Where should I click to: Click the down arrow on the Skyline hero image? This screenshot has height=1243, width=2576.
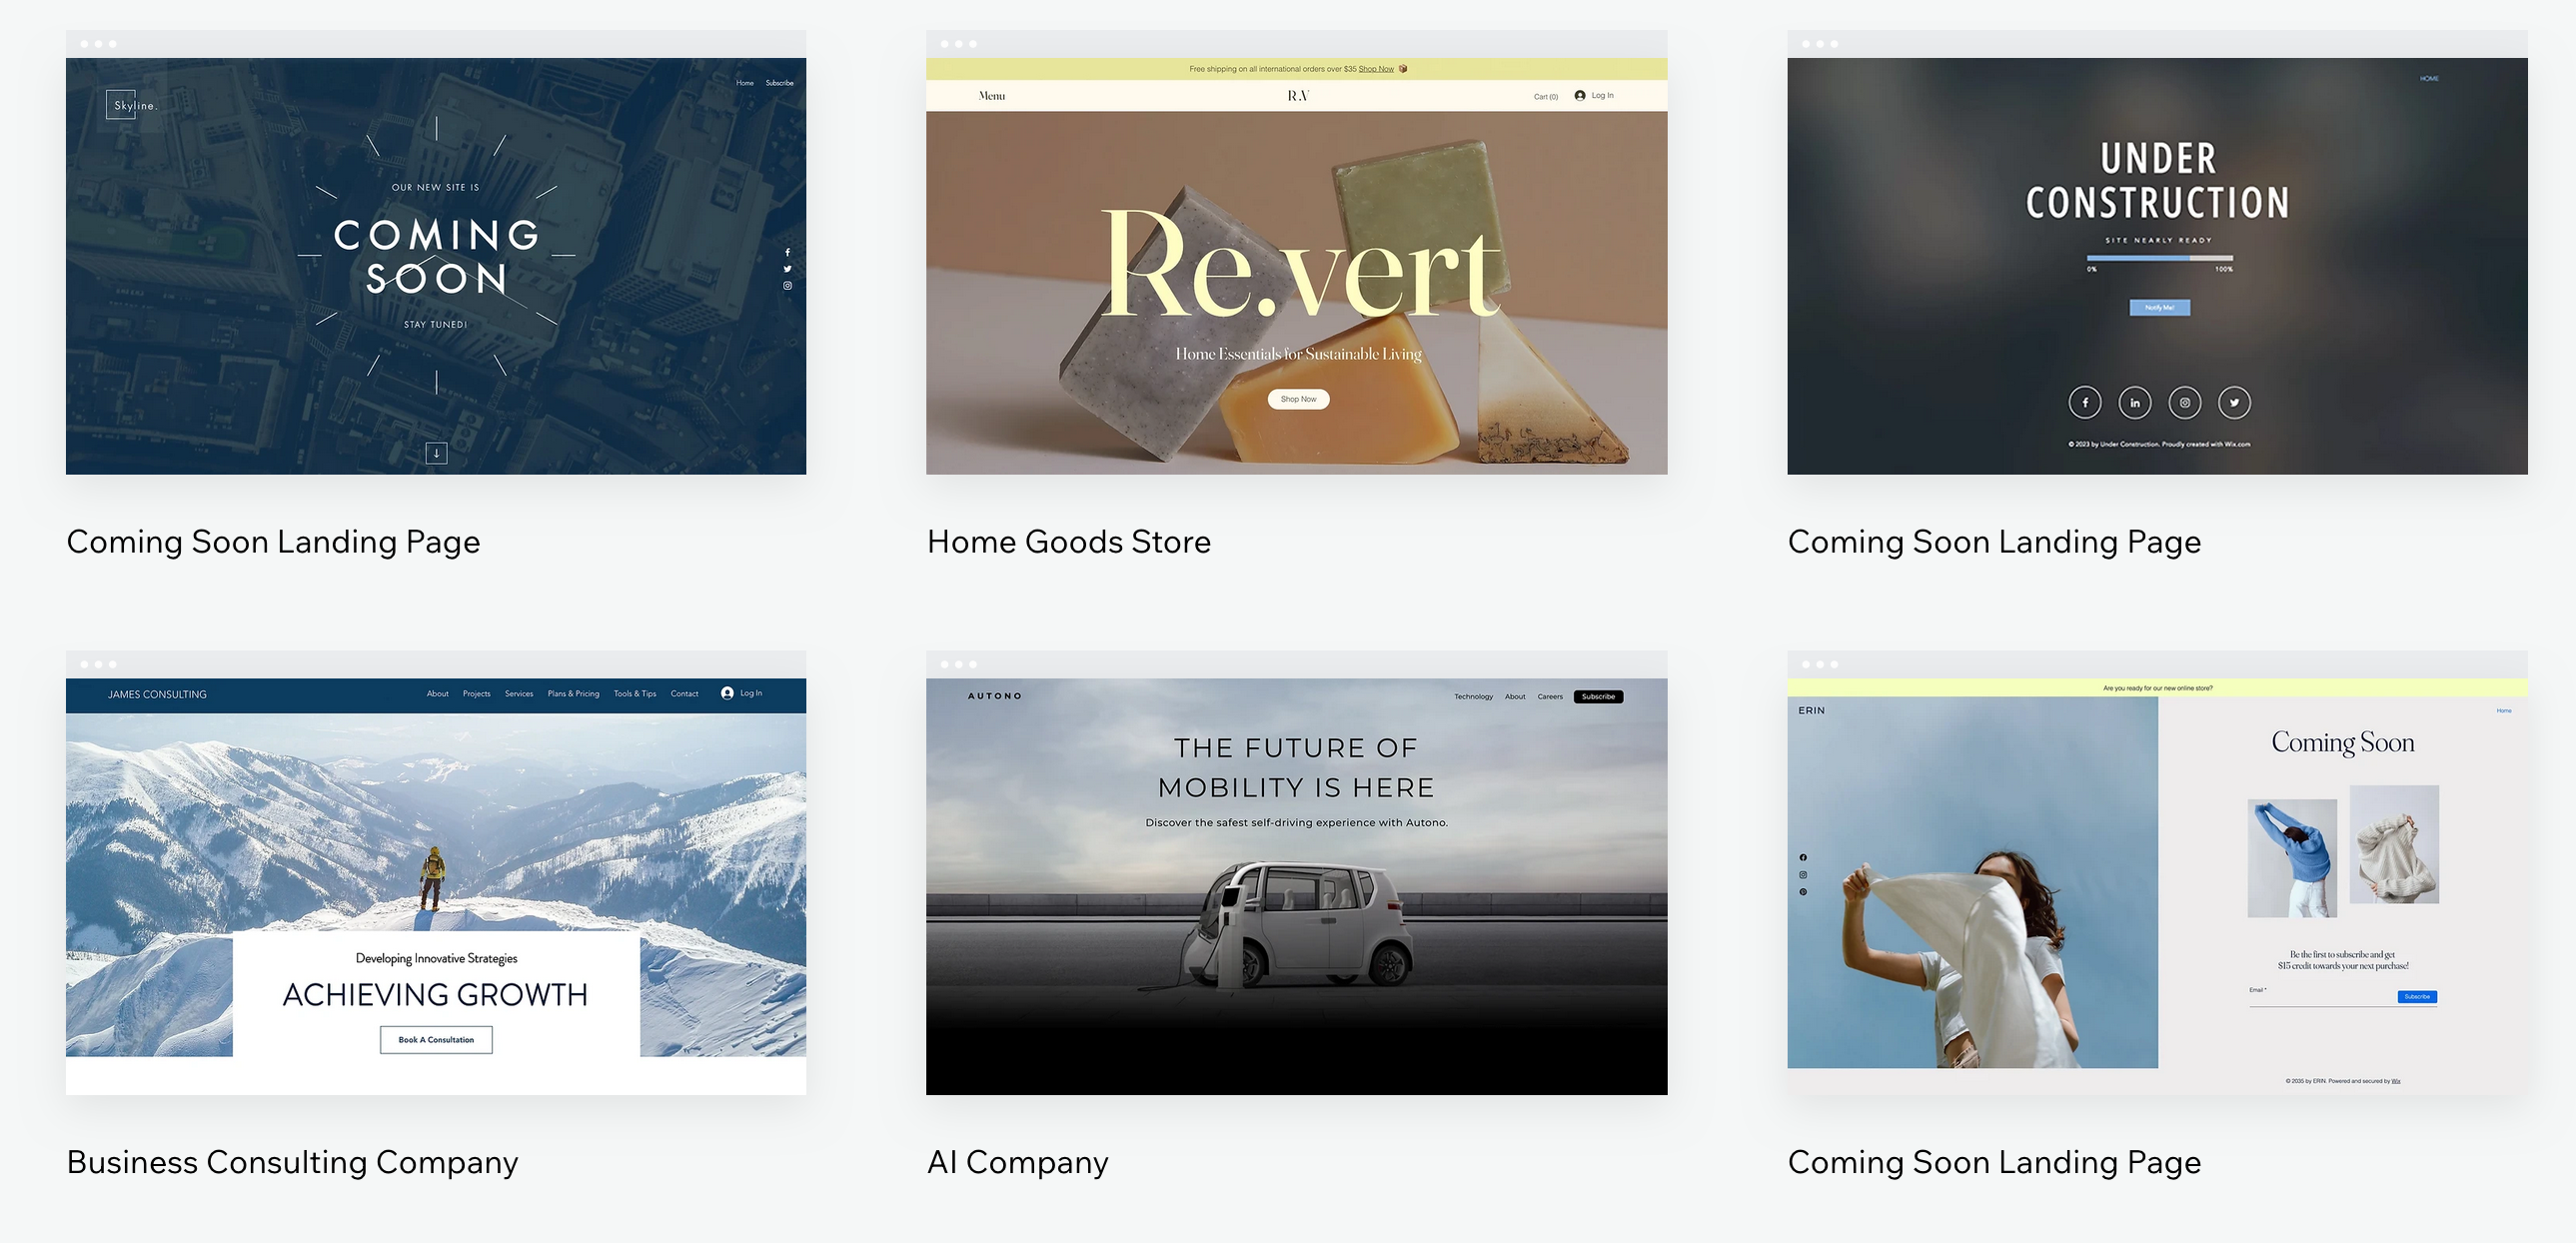[x=437, y=453]
